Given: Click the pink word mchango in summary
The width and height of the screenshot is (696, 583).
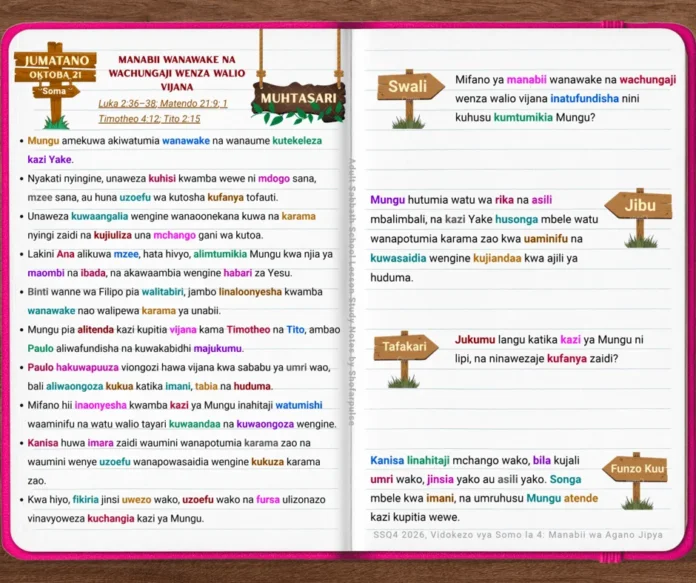Looking at the screenshot, I should (174, 235).
